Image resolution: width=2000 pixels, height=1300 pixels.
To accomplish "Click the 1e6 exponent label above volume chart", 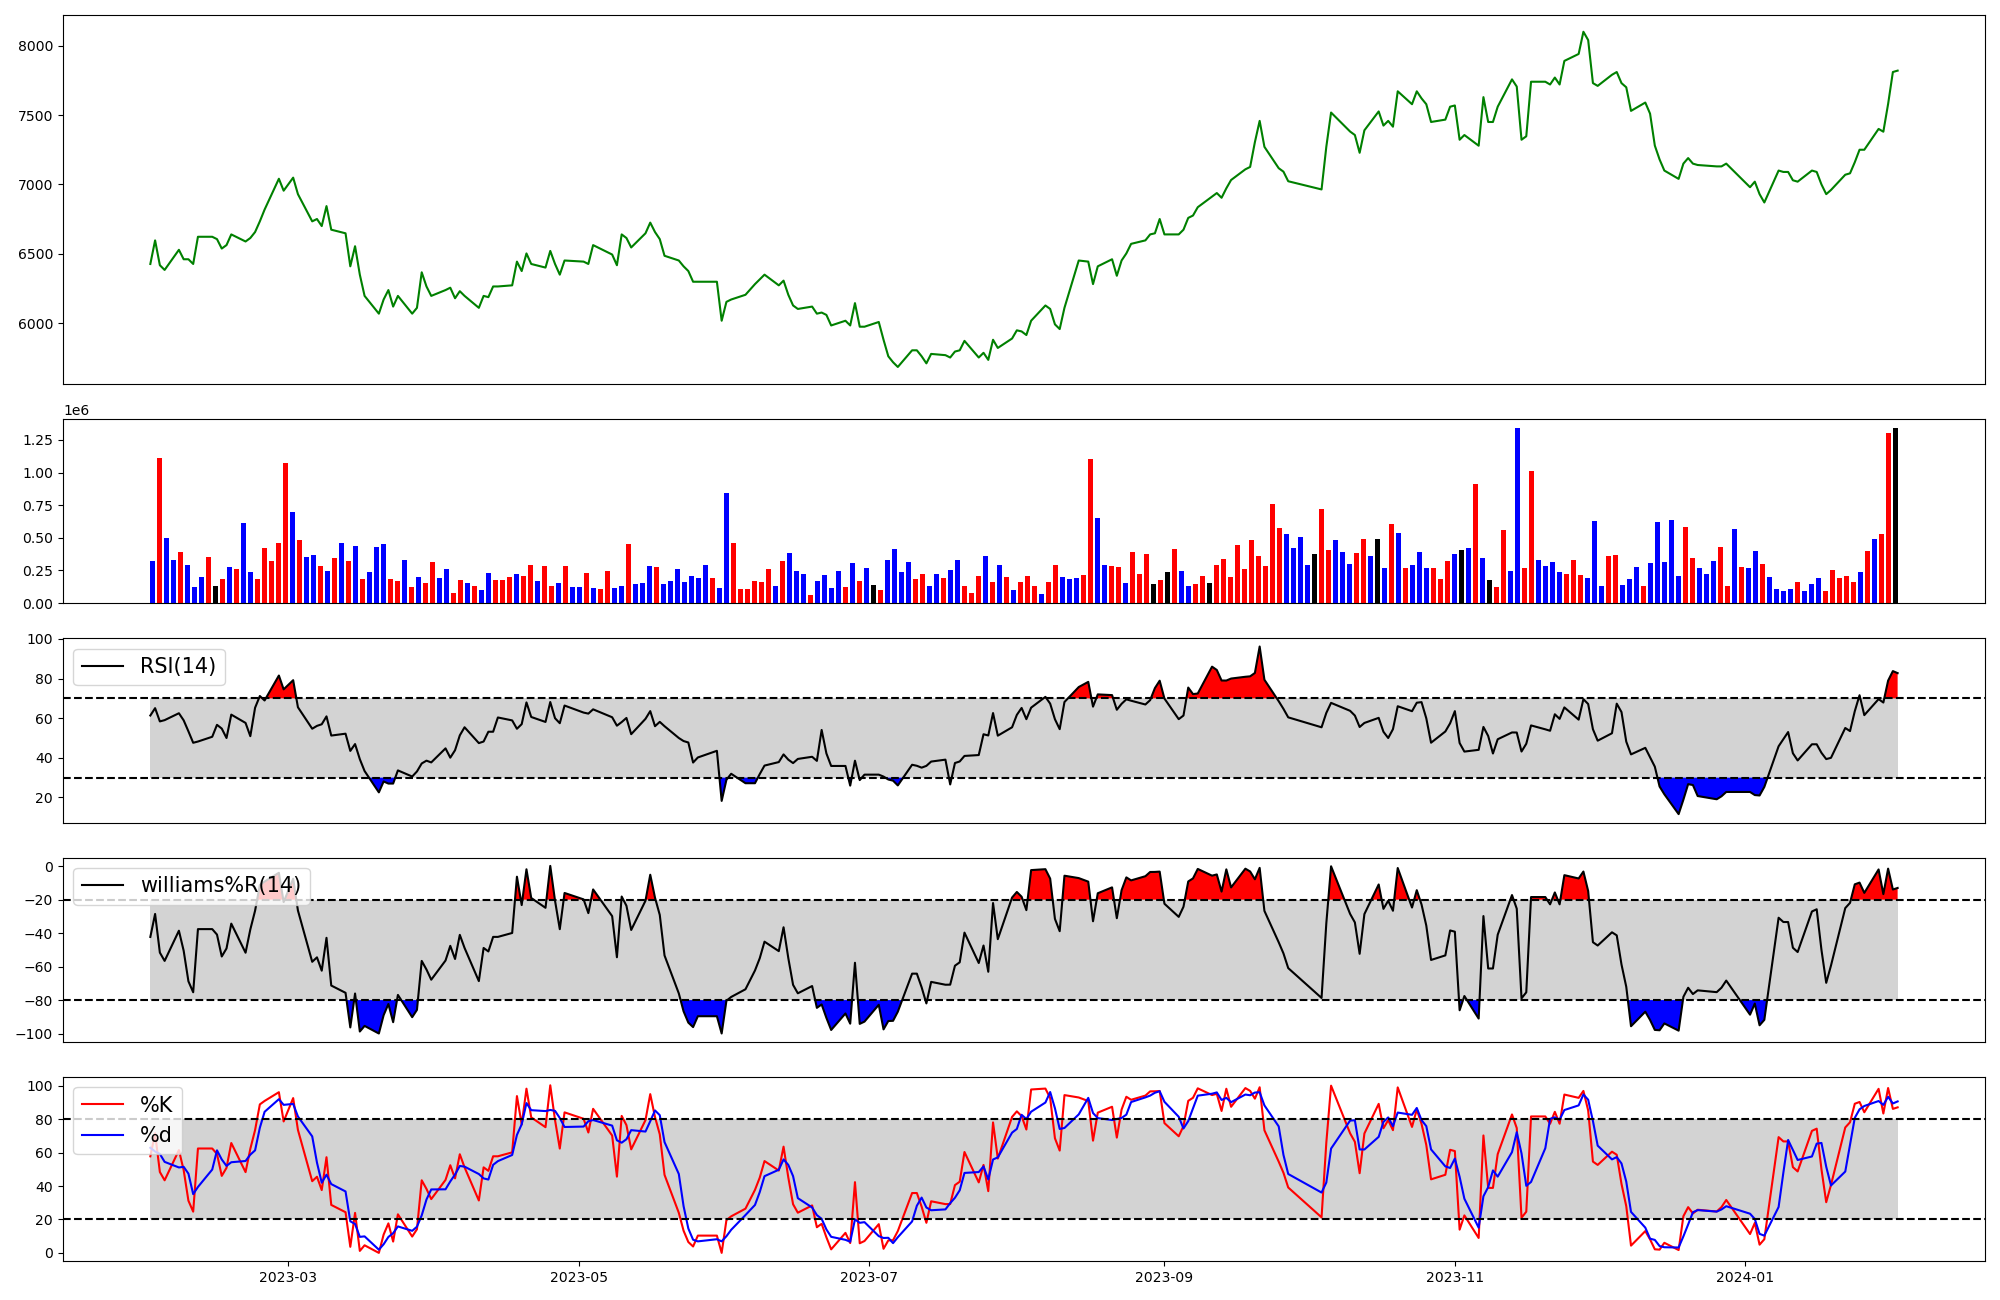I will pos(77,411).
